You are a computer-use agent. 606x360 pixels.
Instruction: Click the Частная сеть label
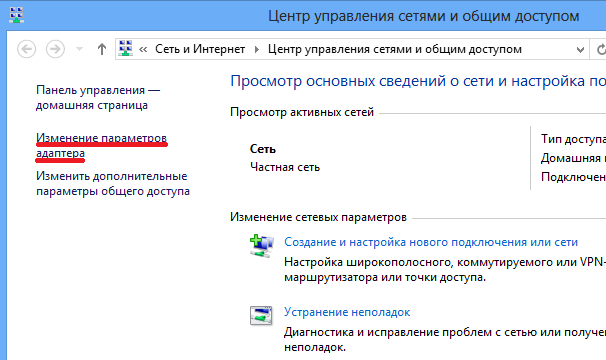(x=285, y=167)
